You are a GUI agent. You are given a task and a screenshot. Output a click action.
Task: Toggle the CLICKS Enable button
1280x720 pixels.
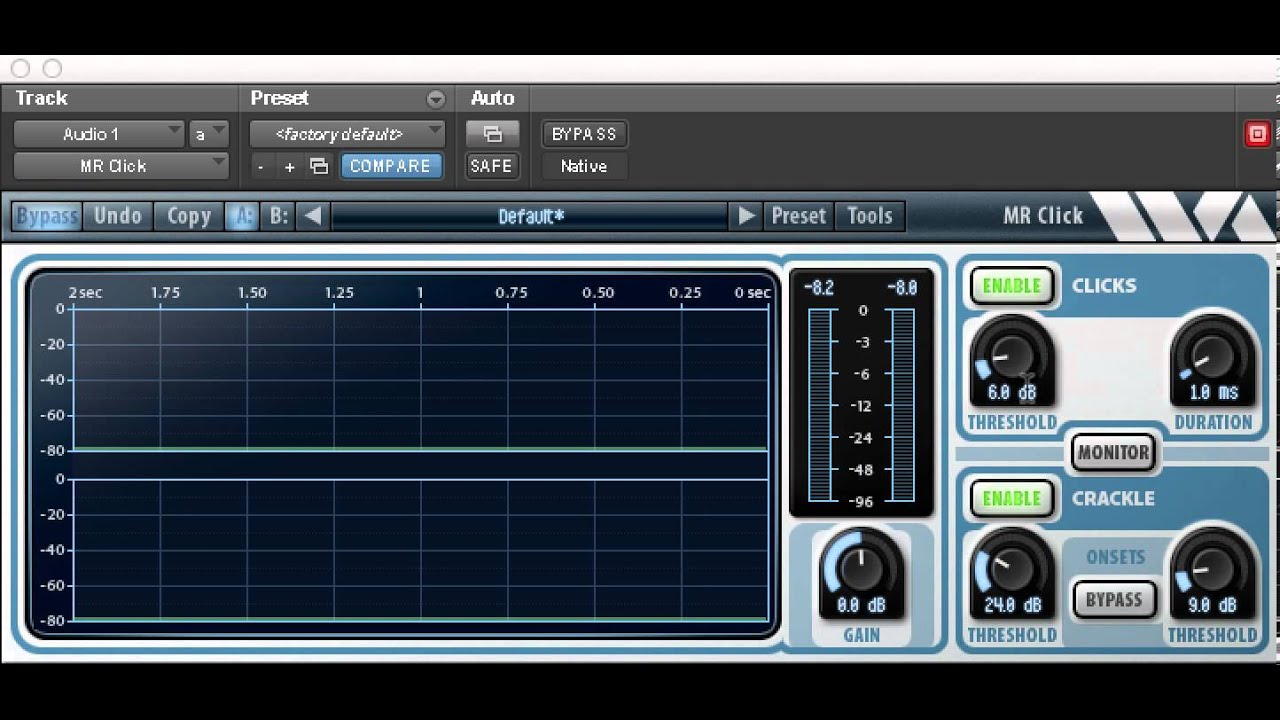coord(1011,286)
